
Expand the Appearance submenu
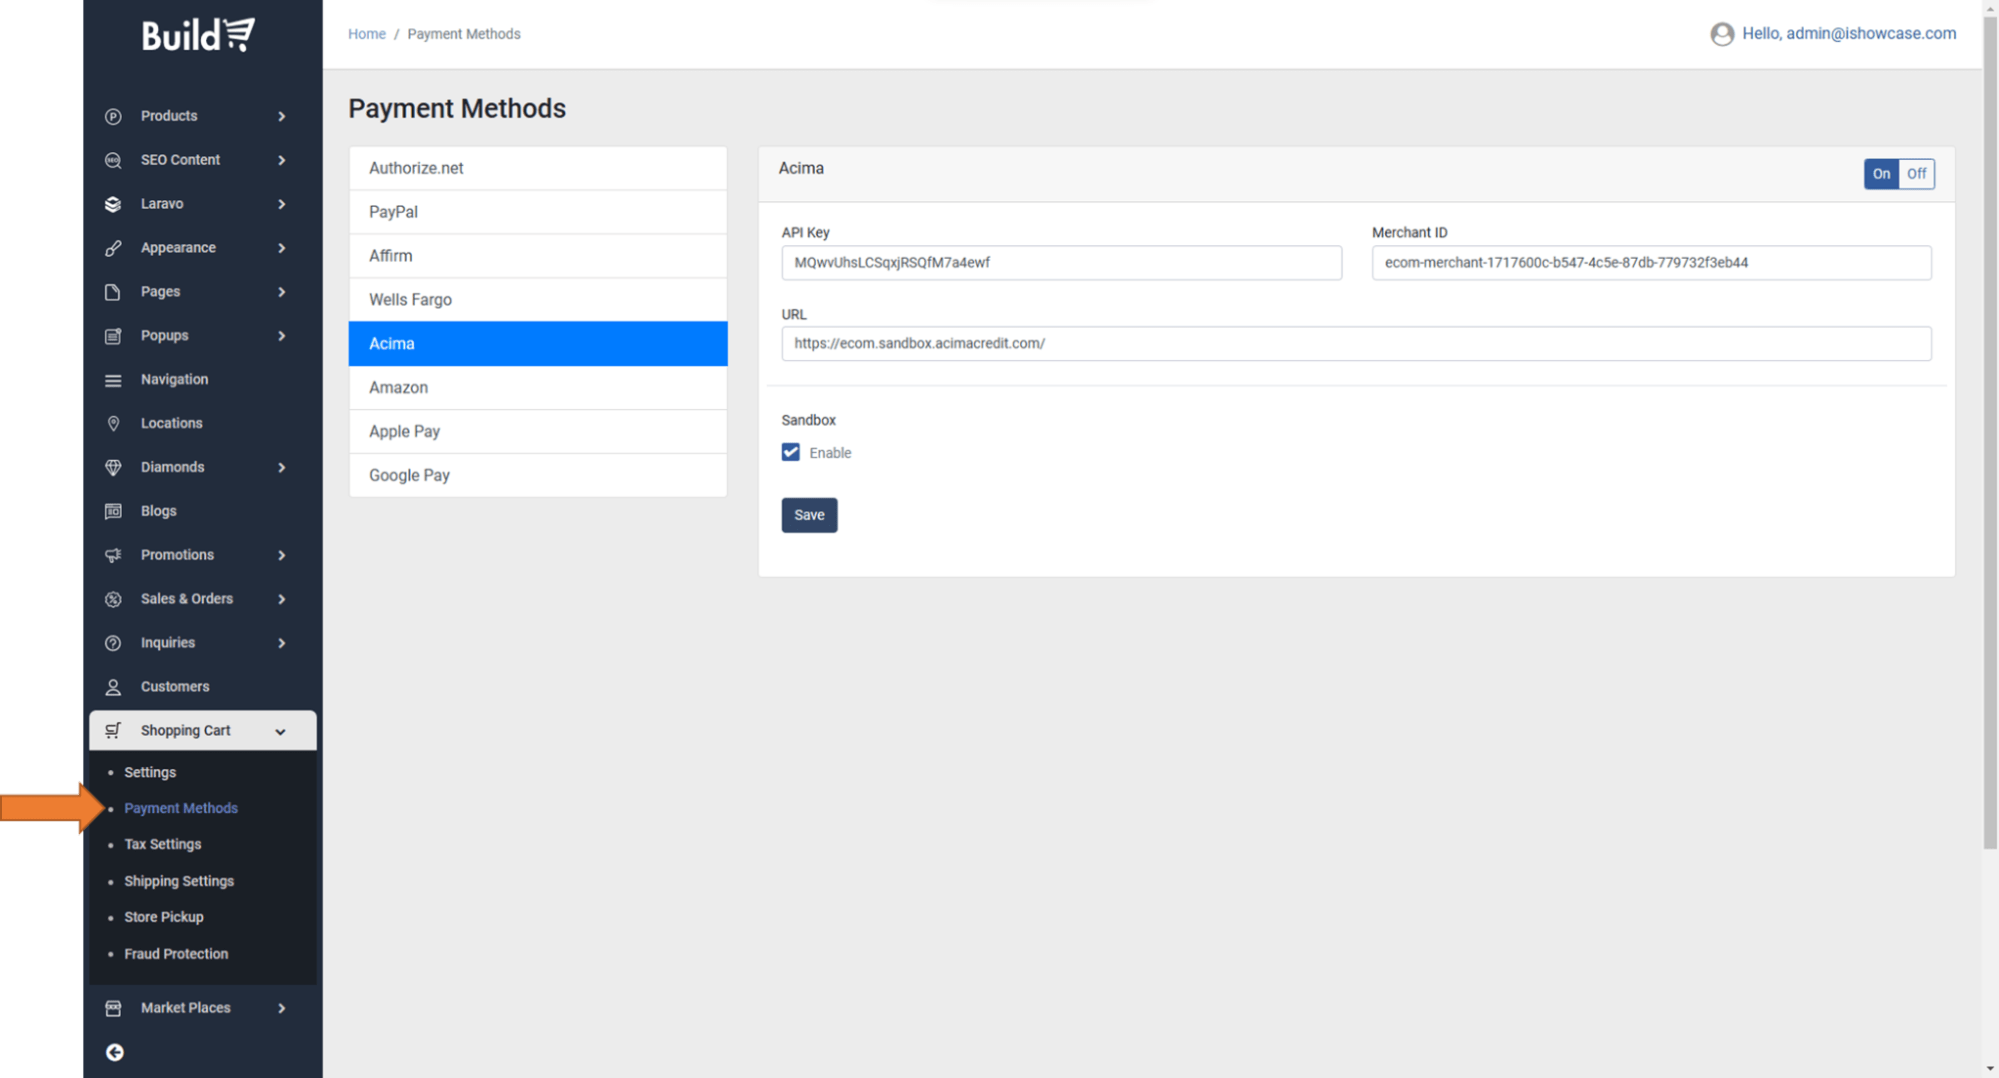[281, 248]
